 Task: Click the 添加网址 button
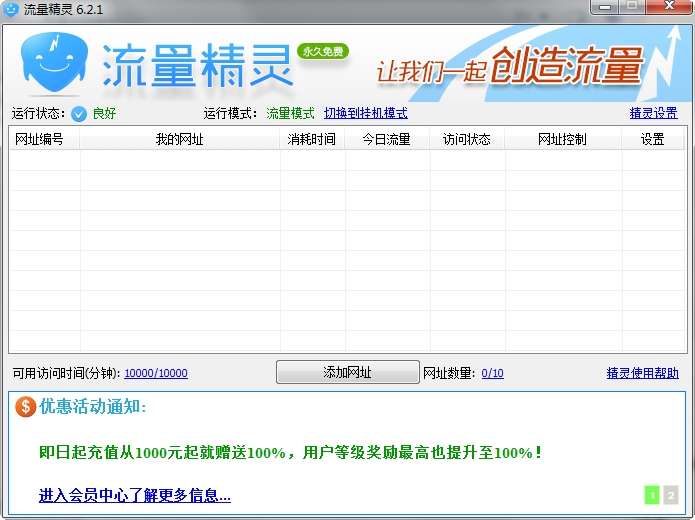(x=348, y=372)
